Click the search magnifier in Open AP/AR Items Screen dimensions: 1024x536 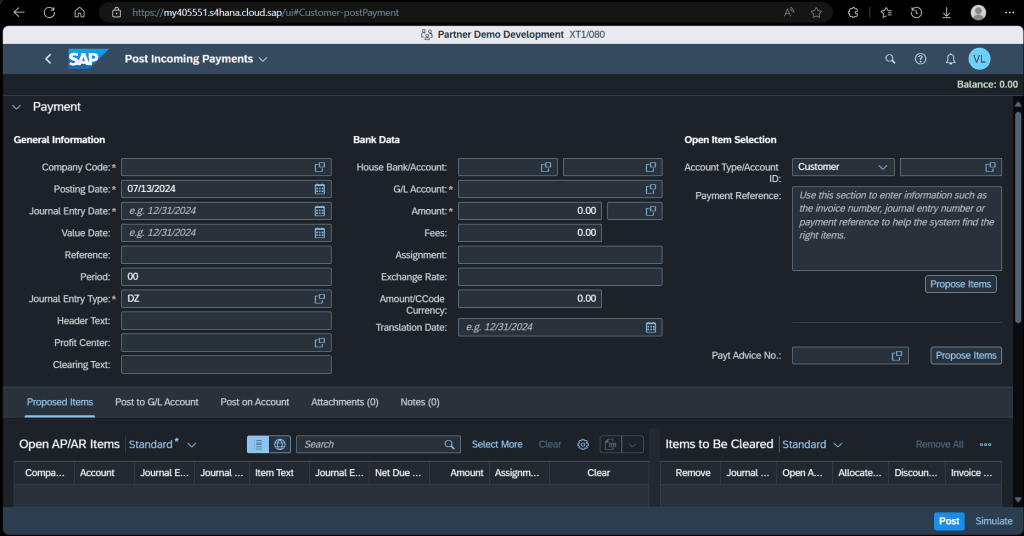449,445
